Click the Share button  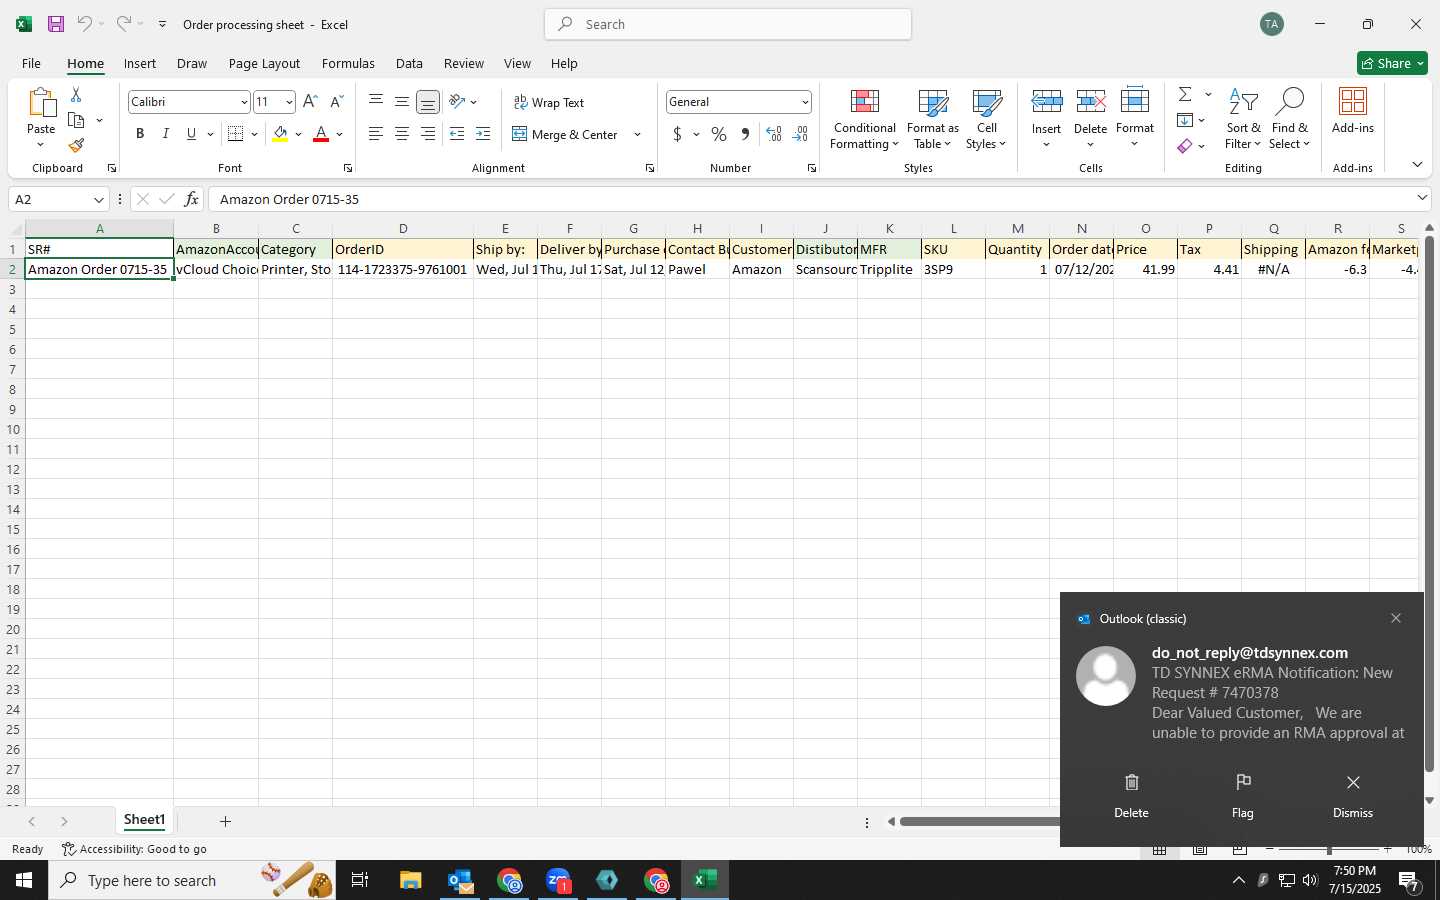[x=1392, y=63]
